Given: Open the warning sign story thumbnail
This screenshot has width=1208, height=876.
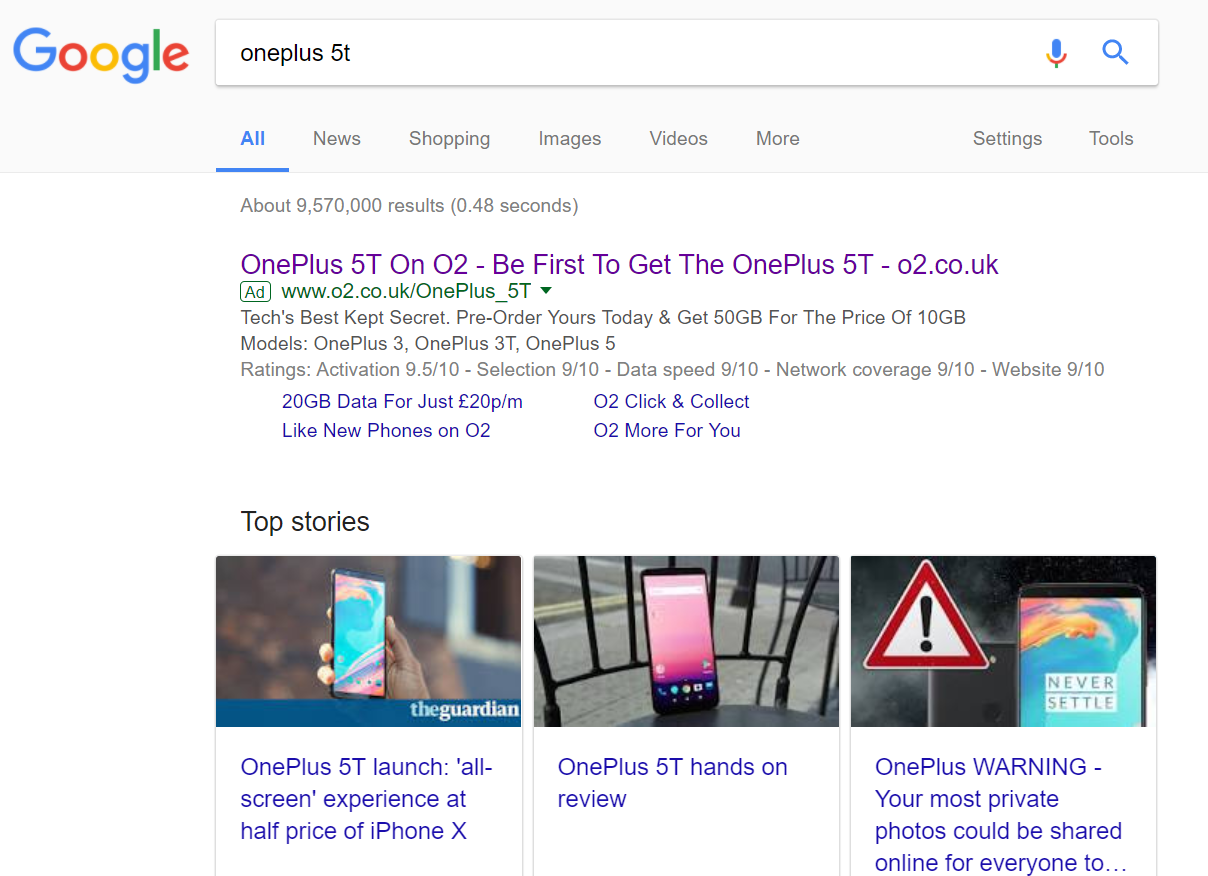Looking at the screenshot, I should 1003,641.
